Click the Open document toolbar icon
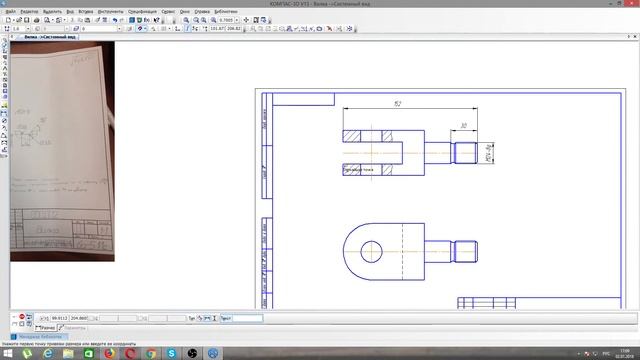Viewport: 640px width, 360px height. [x=19, y=20]
